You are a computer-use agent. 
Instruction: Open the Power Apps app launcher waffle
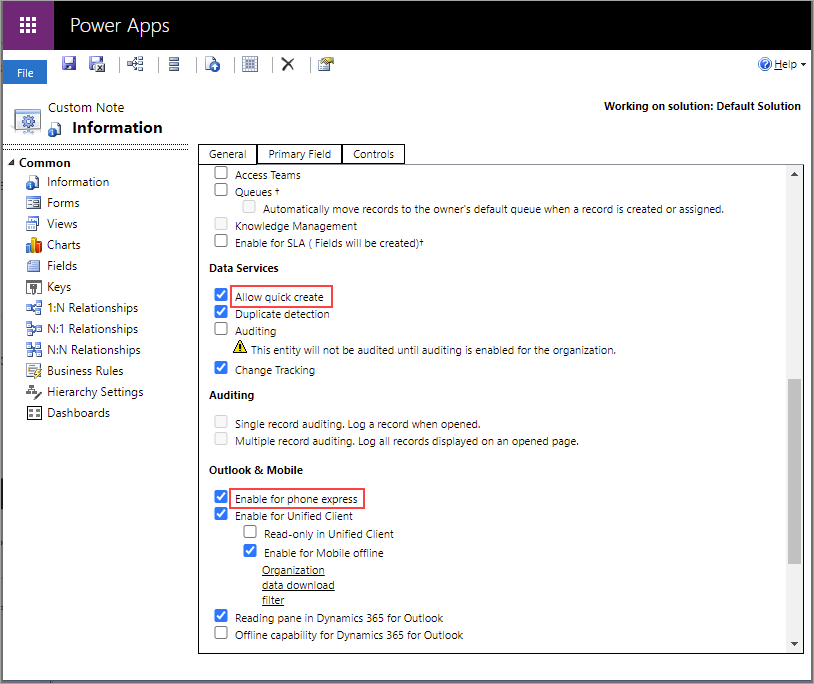click(x=27, y=25)
